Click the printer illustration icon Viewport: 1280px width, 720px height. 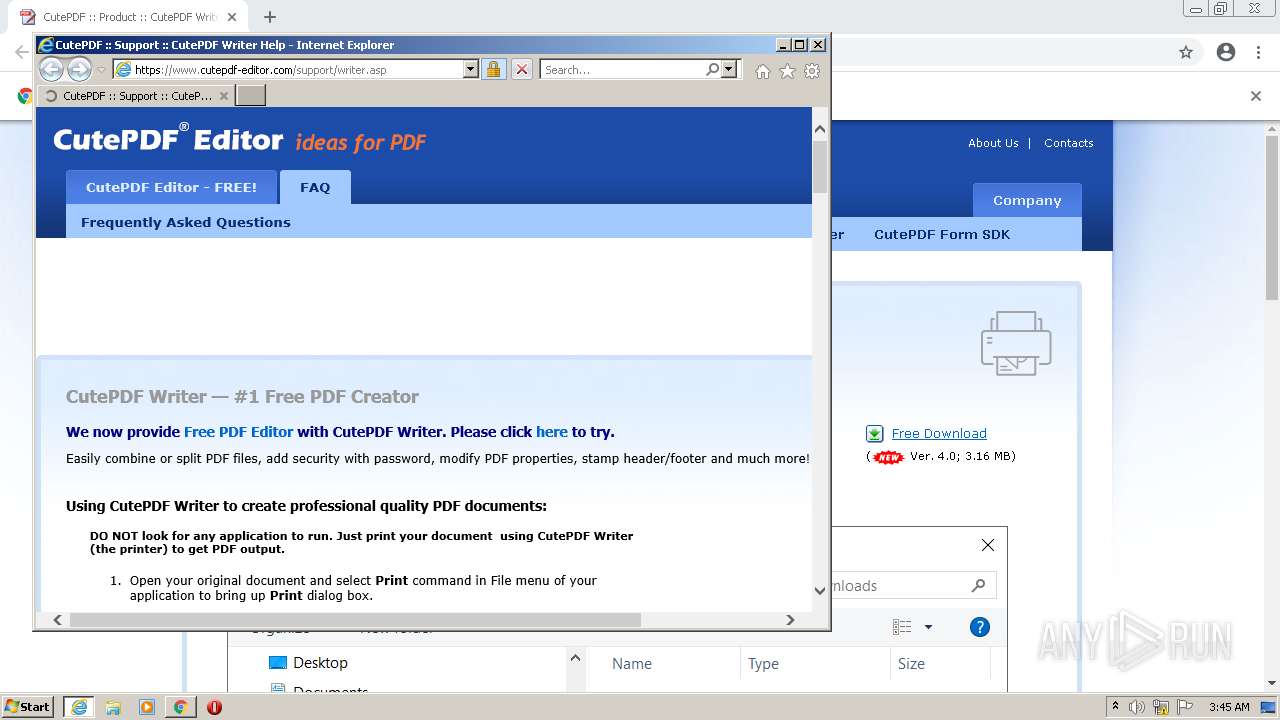click(1016, 343)
